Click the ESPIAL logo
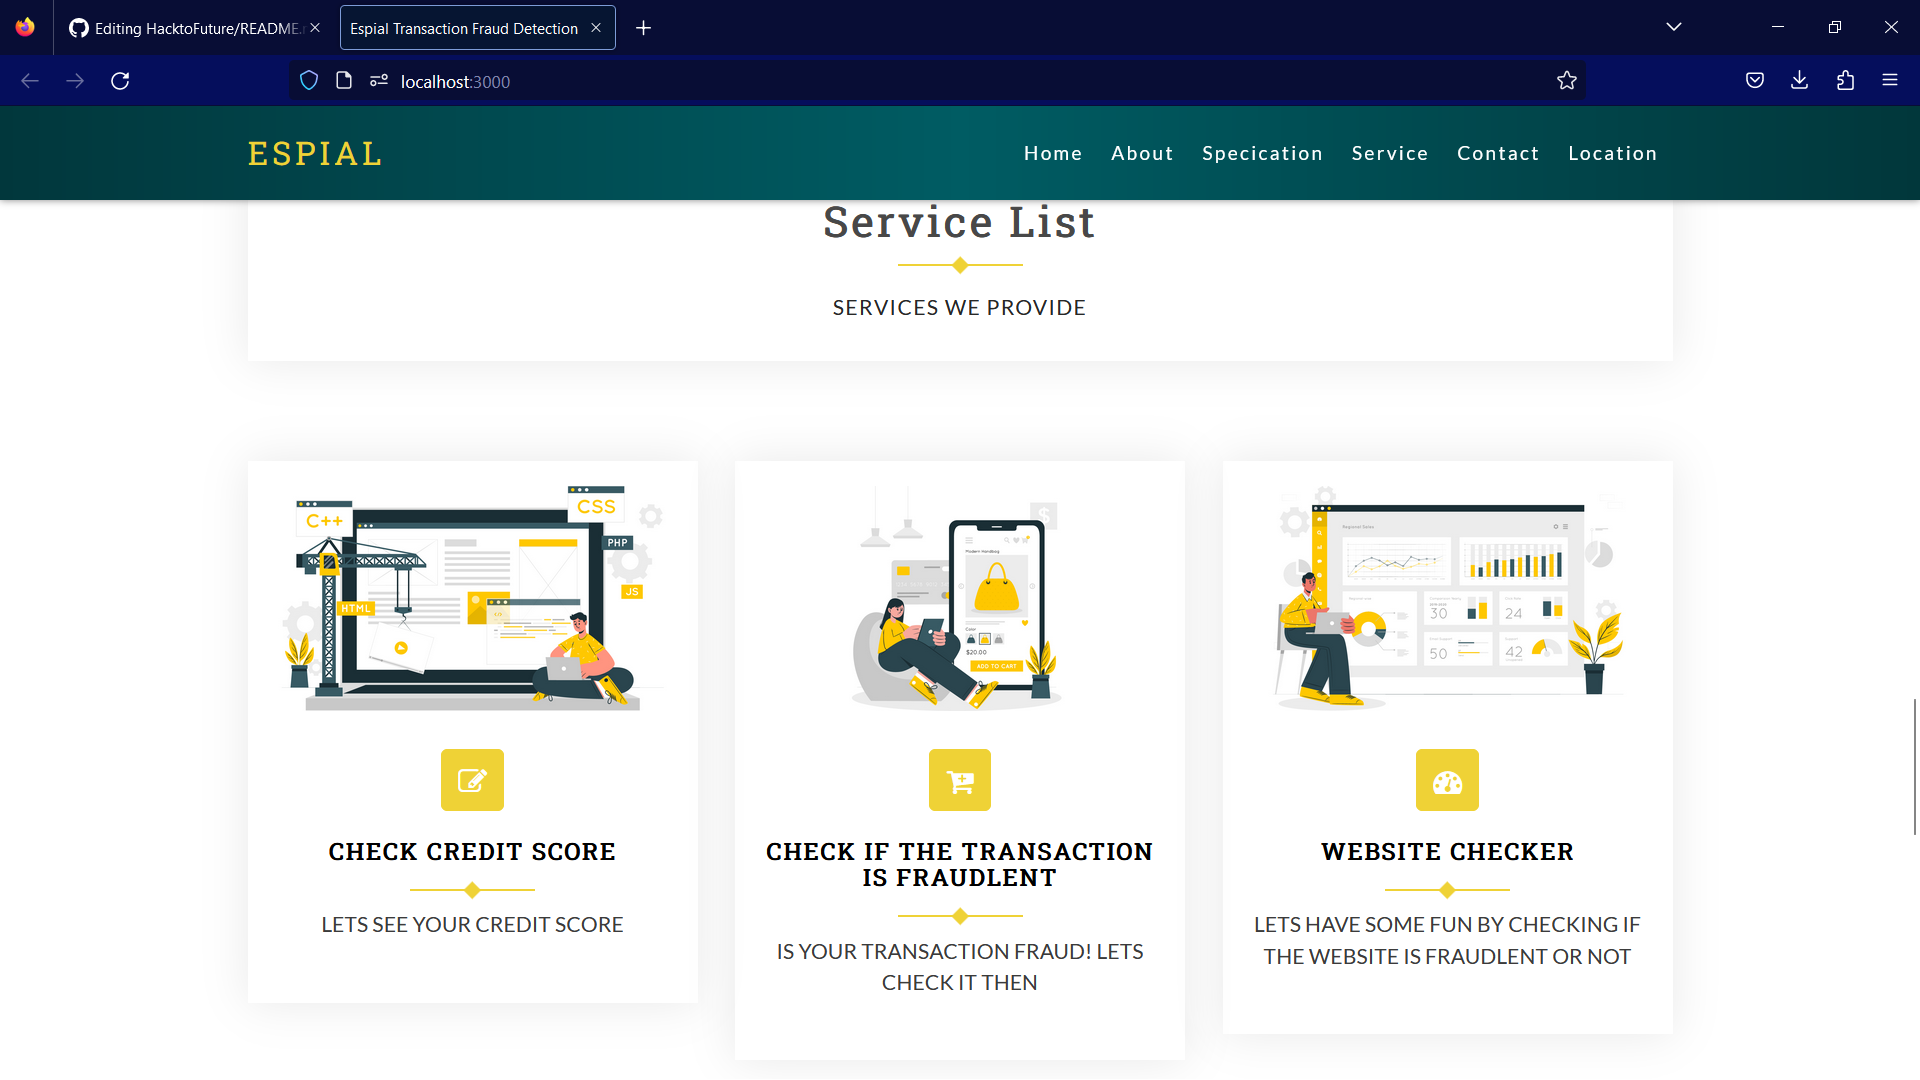This screenshot has height=1080, width=1920. (314, 153)
